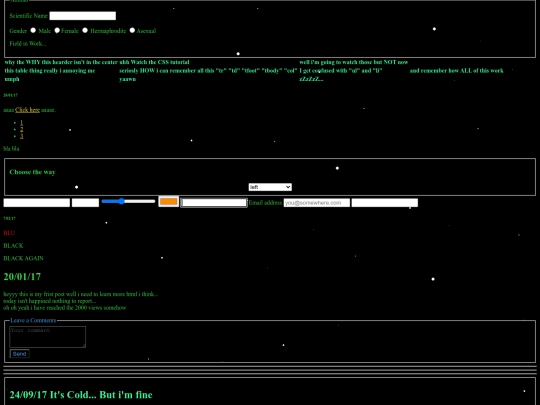
Task: Click the table cell "zZzZzZ..."
Action: click(311, 79)
